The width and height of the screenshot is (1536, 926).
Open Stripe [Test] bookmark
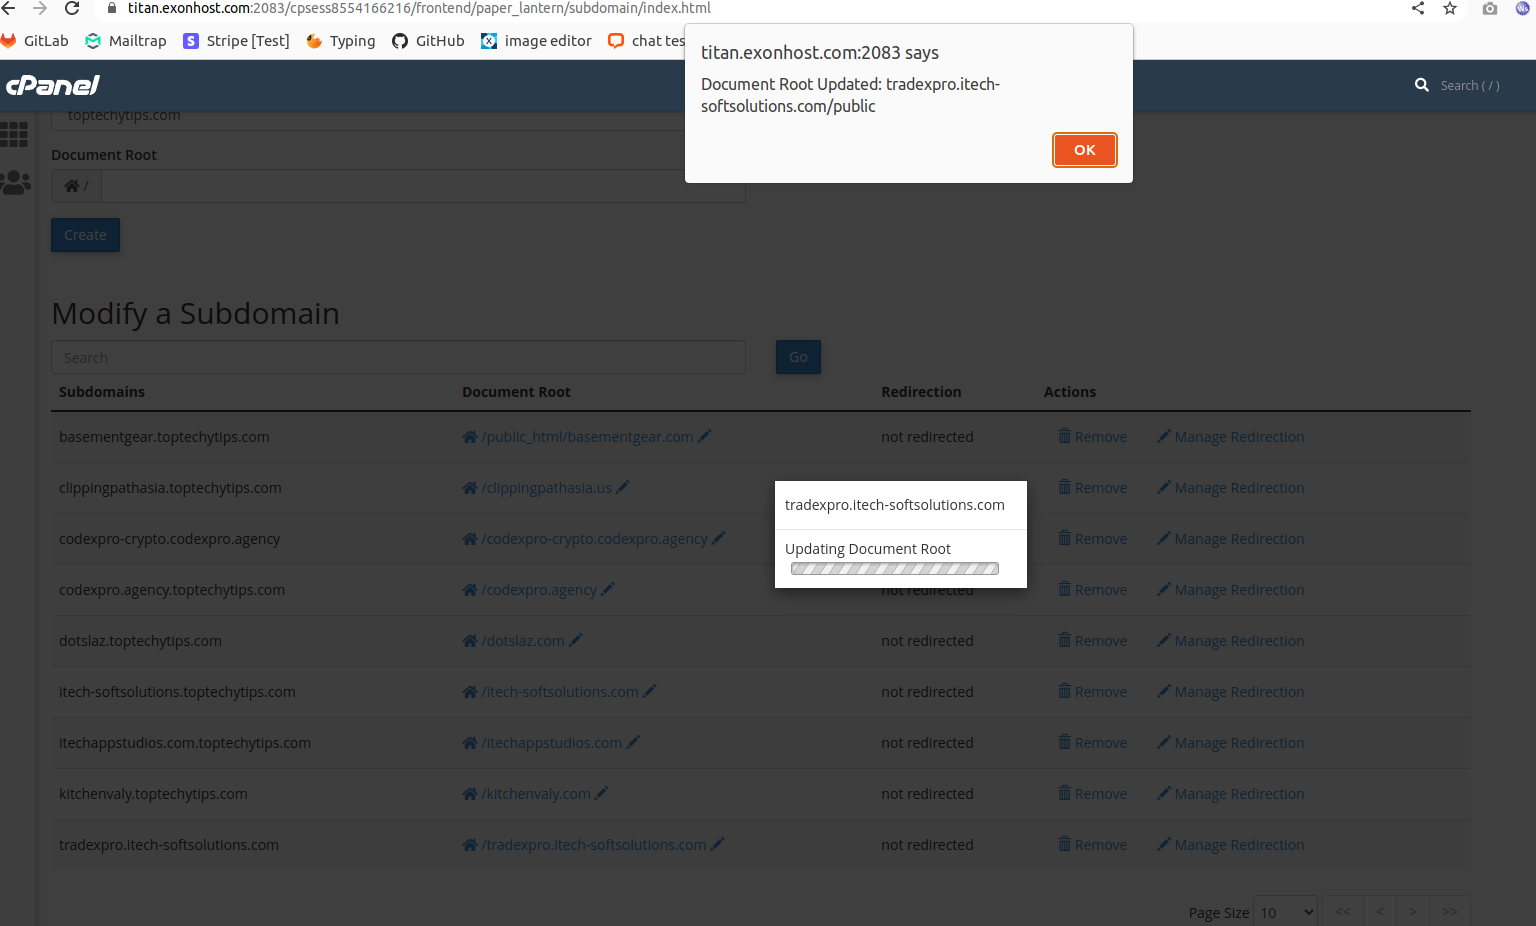(x=237, y=41)
